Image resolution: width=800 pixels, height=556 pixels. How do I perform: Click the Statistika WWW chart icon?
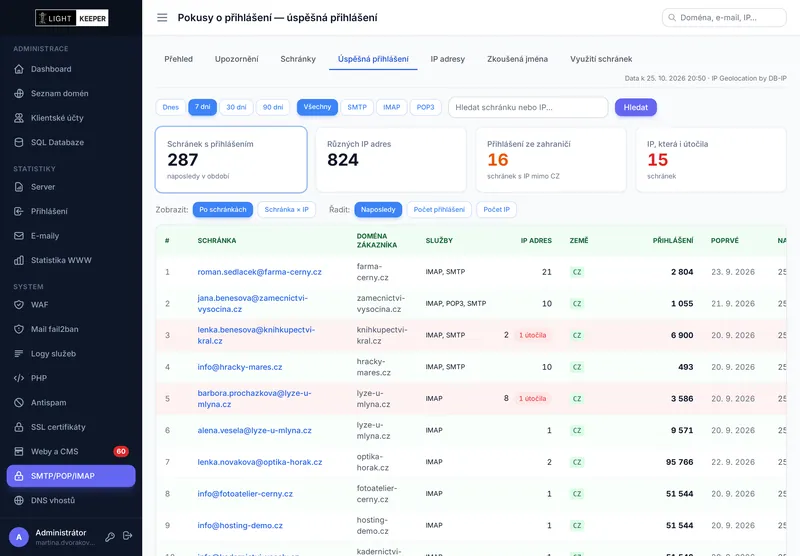(x=19, y=260)
